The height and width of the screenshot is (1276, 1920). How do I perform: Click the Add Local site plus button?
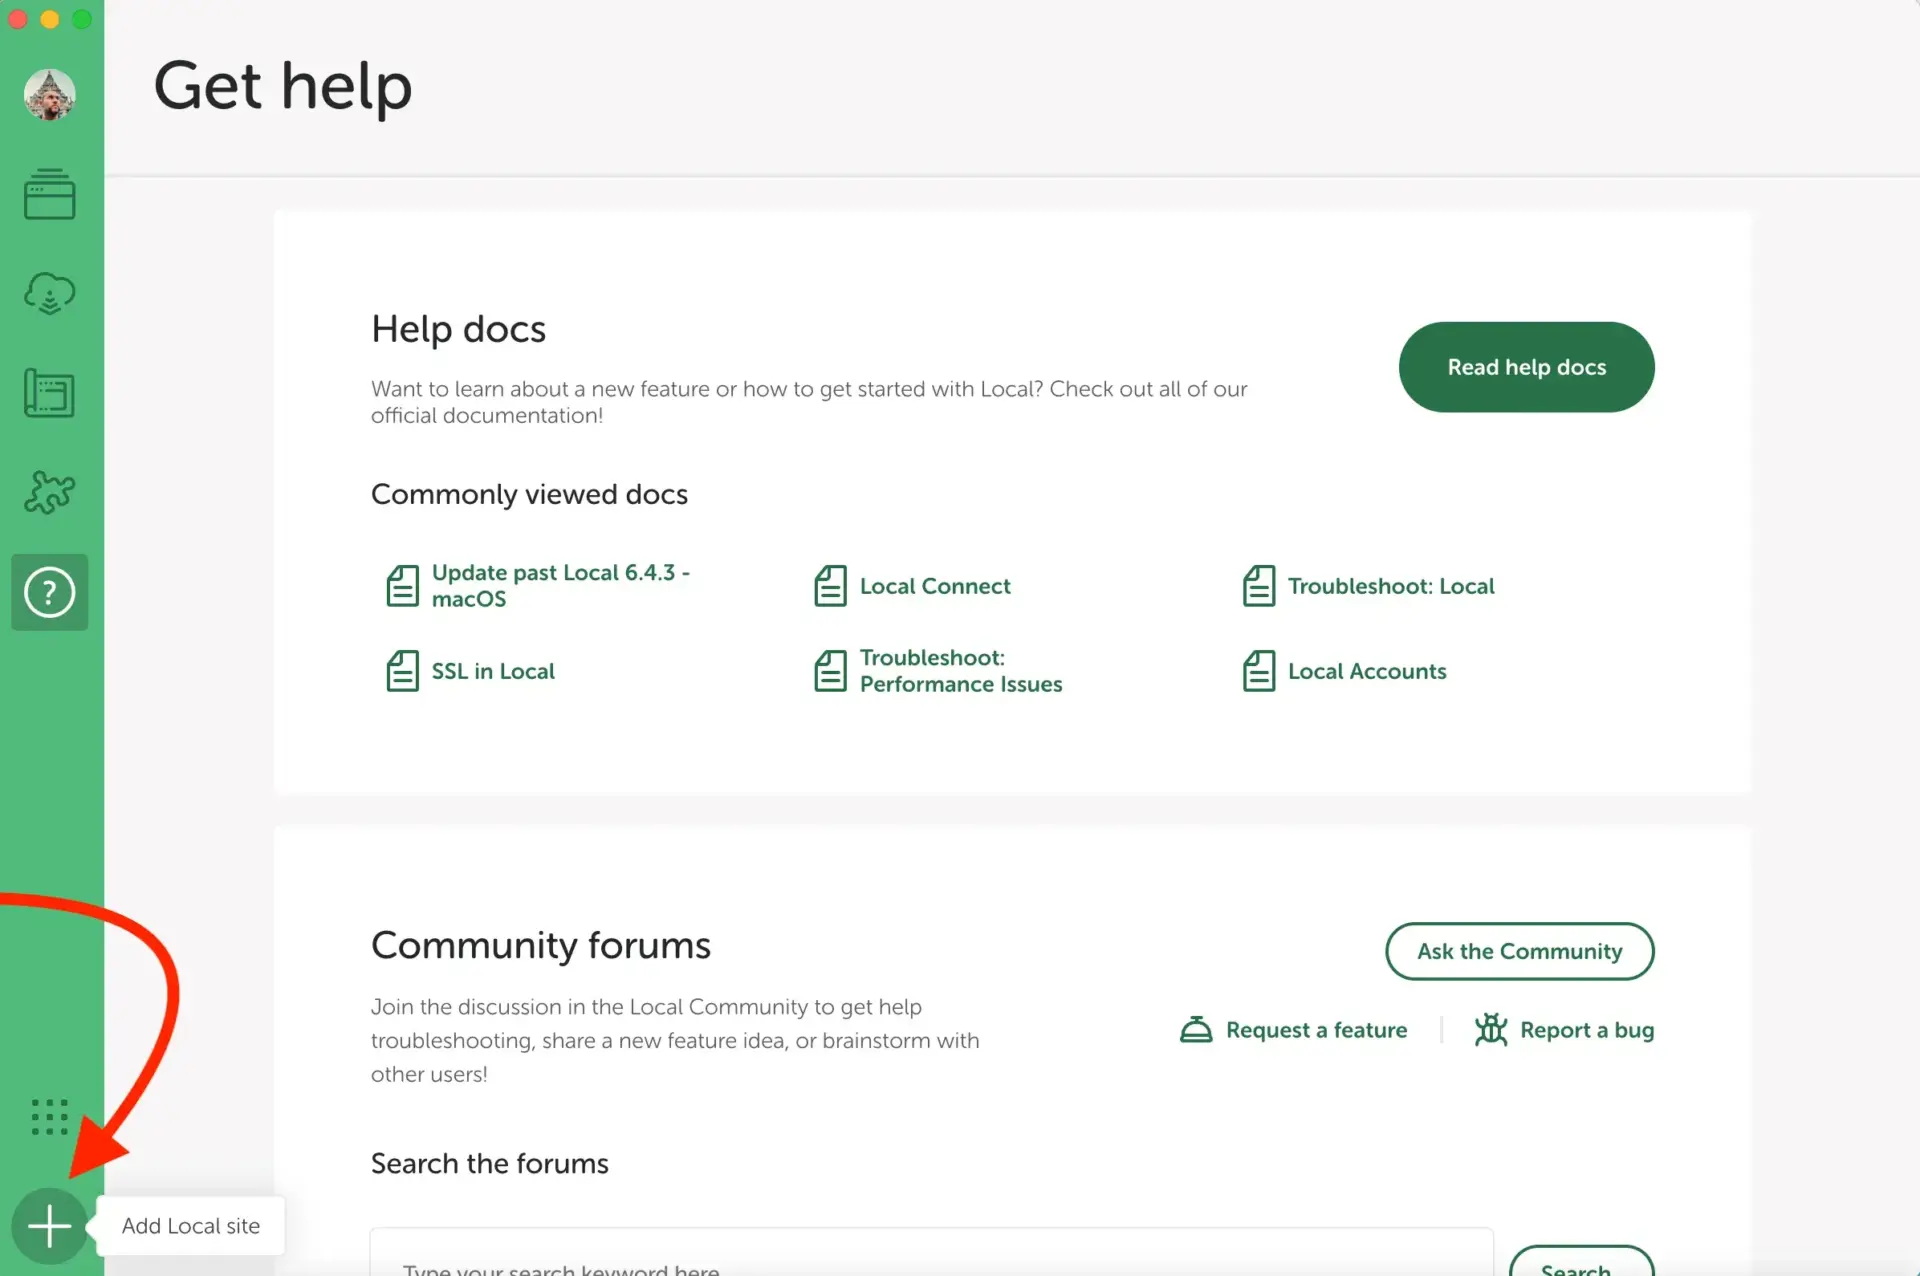point(49,1225)
